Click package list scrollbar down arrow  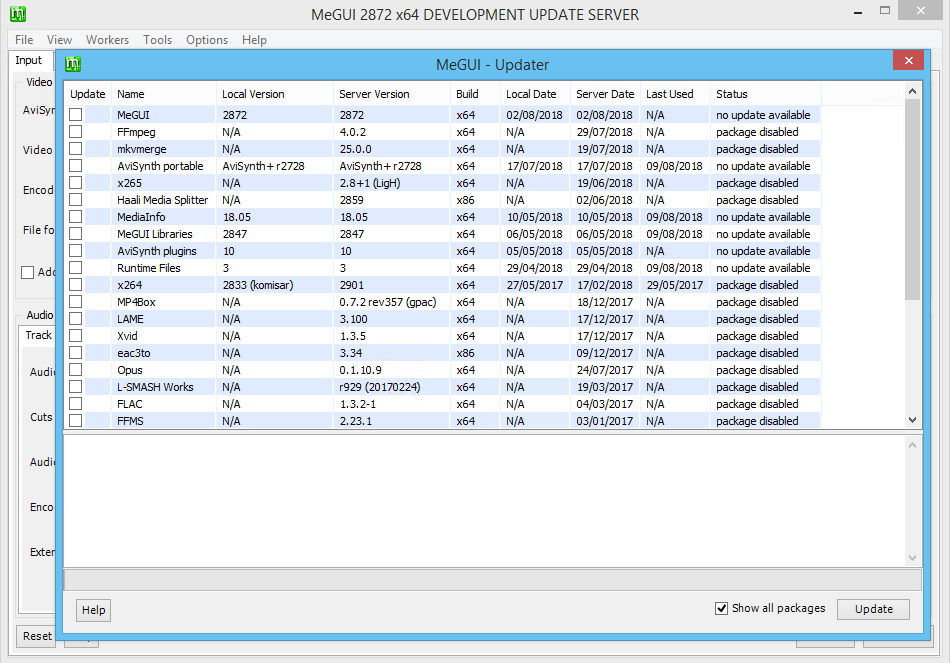click(912, 420)
